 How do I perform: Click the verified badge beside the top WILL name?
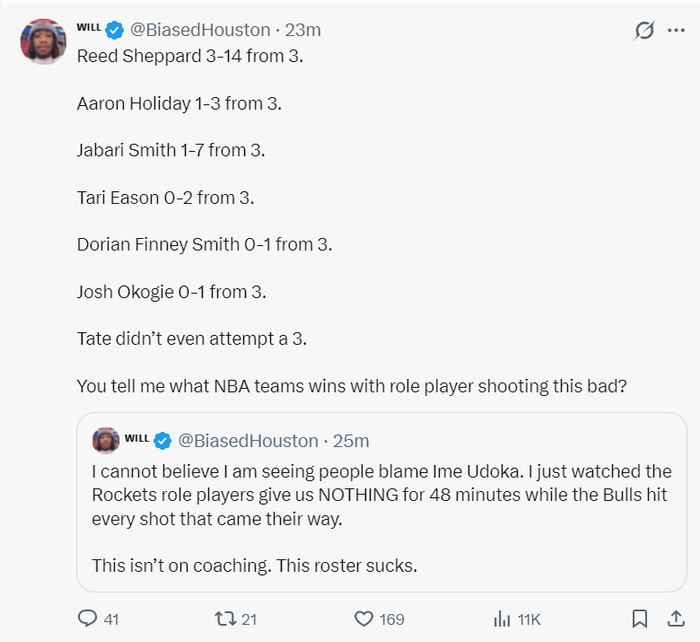tap(116, 30)
